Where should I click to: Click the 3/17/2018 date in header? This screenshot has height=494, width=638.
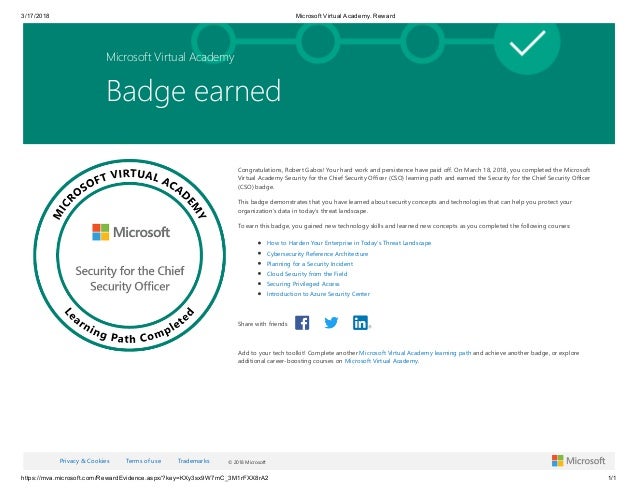tap(35, 16)
